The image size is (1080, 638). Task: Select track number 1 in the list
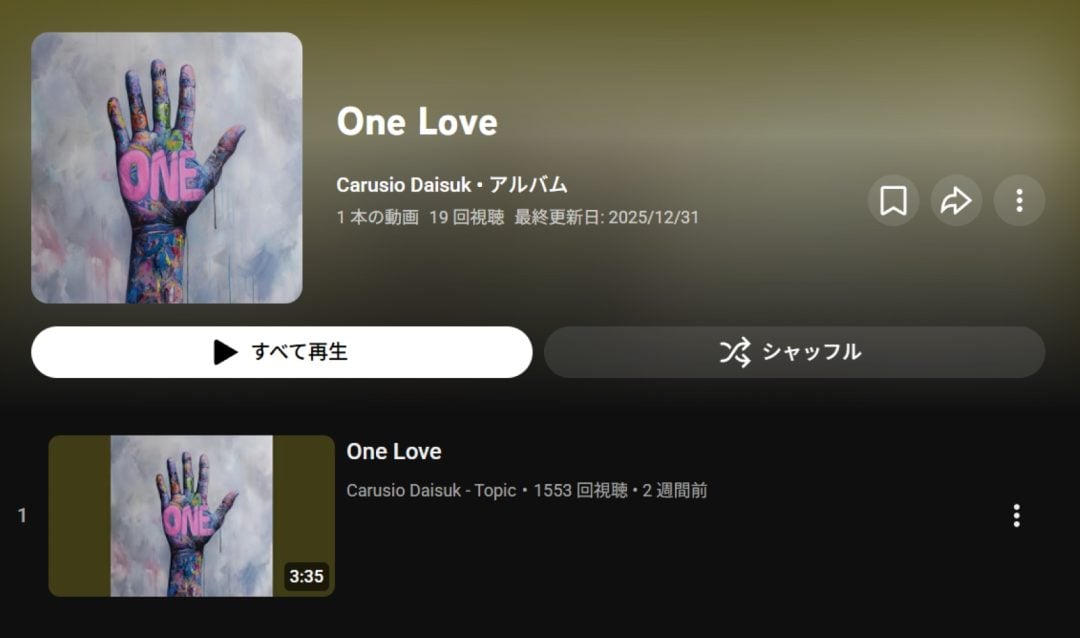(22, 515)
